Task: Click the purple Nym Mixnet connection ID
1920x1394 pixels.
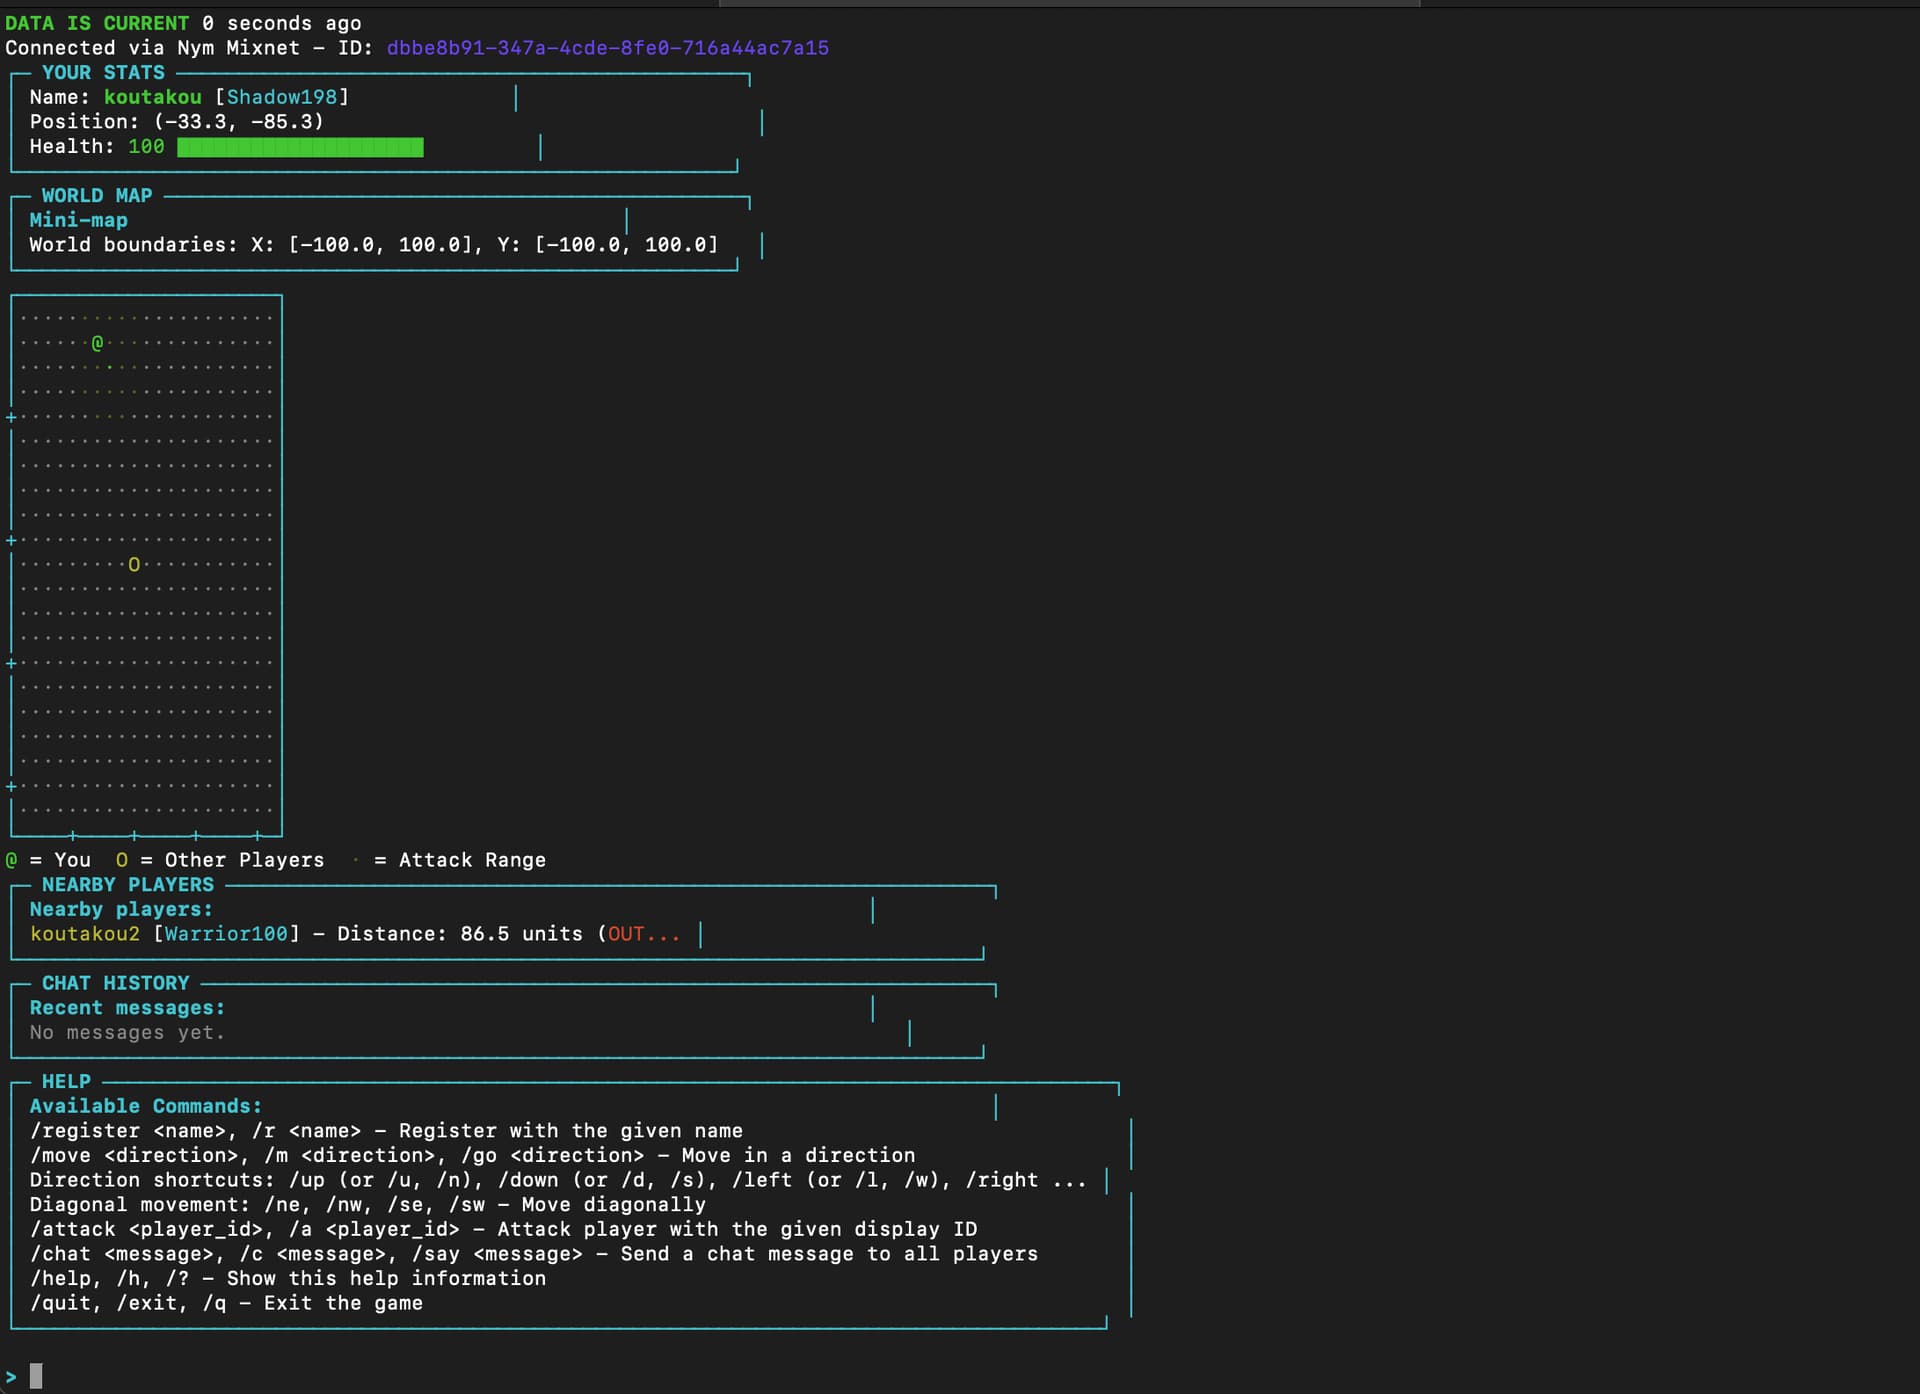Action: 607,48
